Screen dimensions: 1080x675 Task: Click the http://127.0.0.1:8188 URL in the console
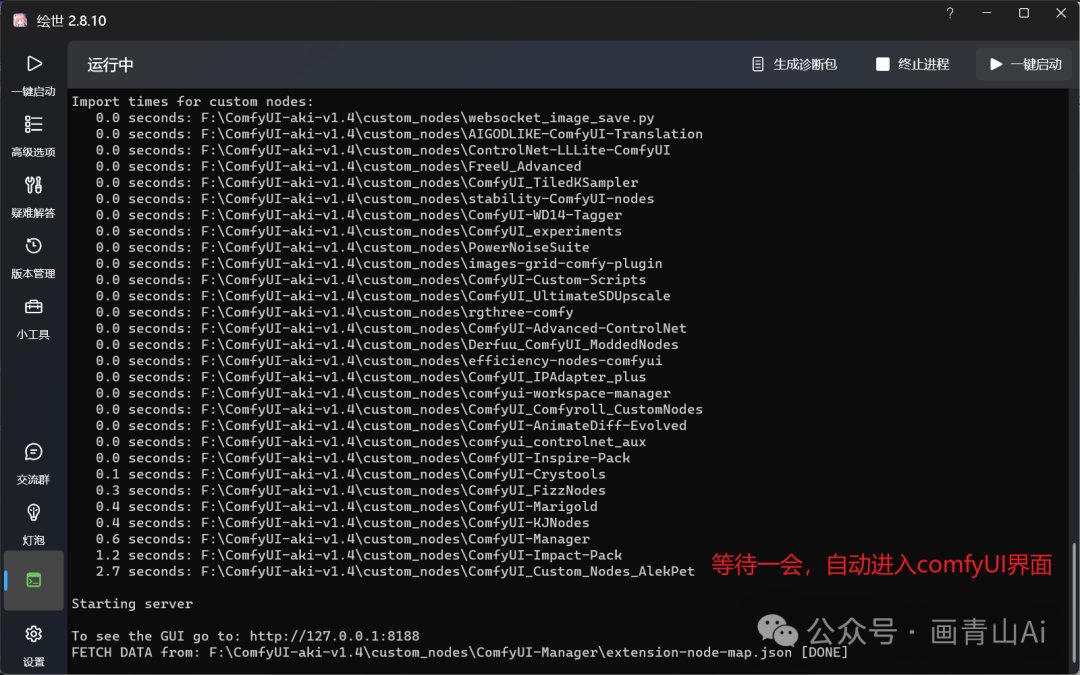point(334,636)
